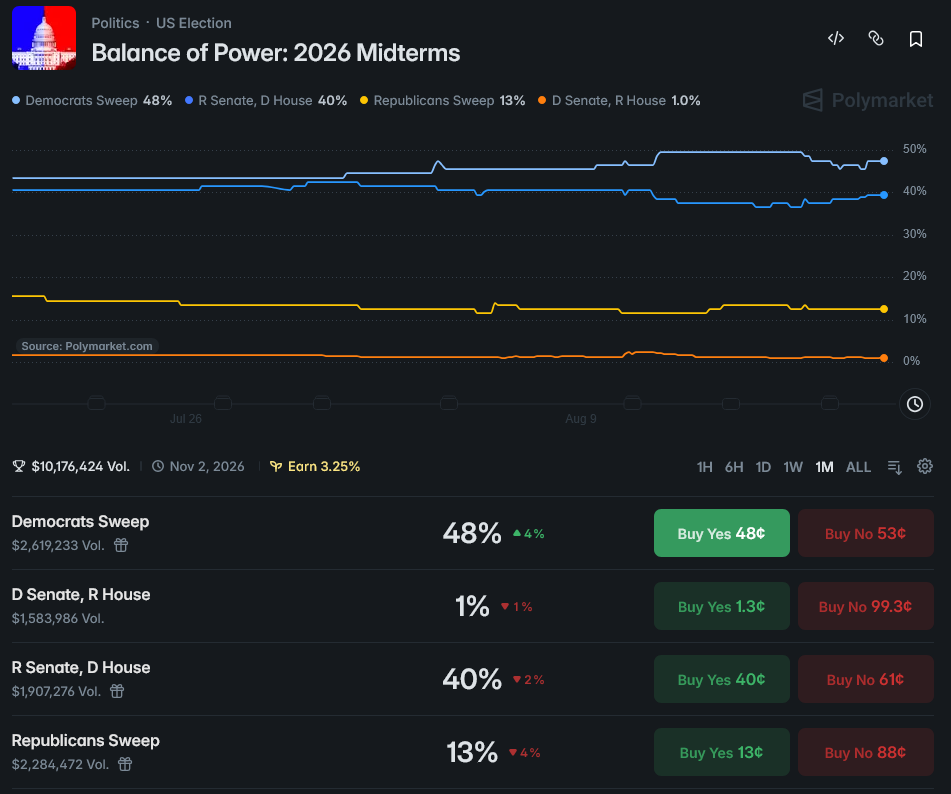Click gift icon next to Democrats Sweep volume
951x794 pixels.
click(x=121, y=545)
